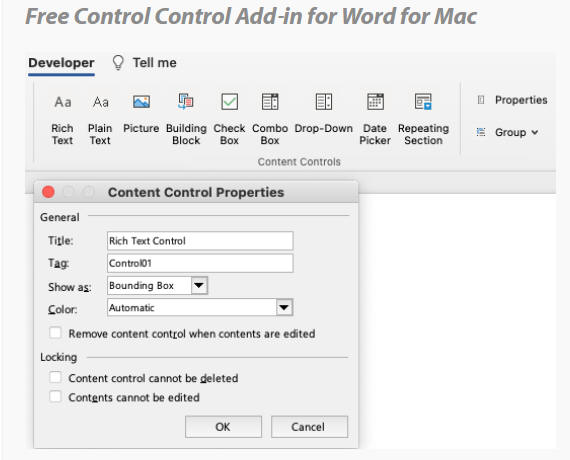Insert a Drop-Down content control
This screenshot has width=570, height=460.
pyautogui.click(x=324, y=113)
